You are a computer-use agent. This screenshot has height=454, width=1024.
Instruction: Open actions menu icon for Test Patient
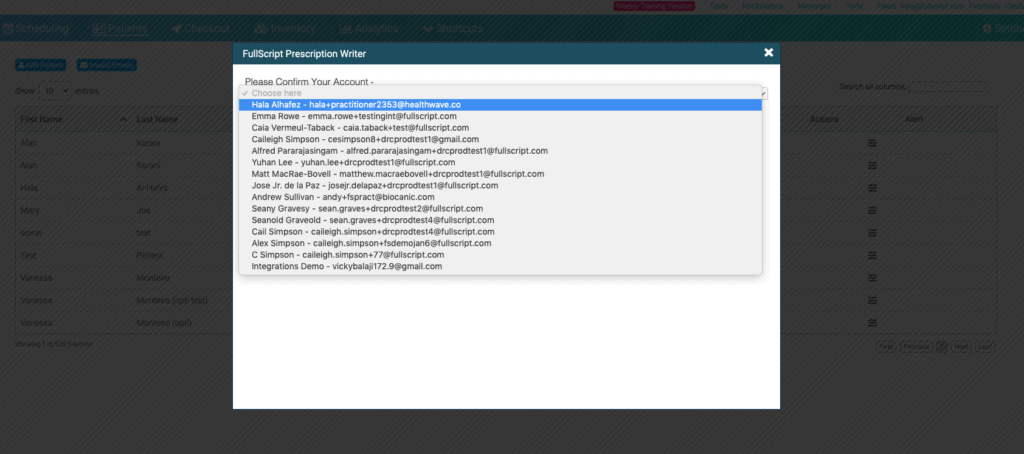(x=872, y=255)
